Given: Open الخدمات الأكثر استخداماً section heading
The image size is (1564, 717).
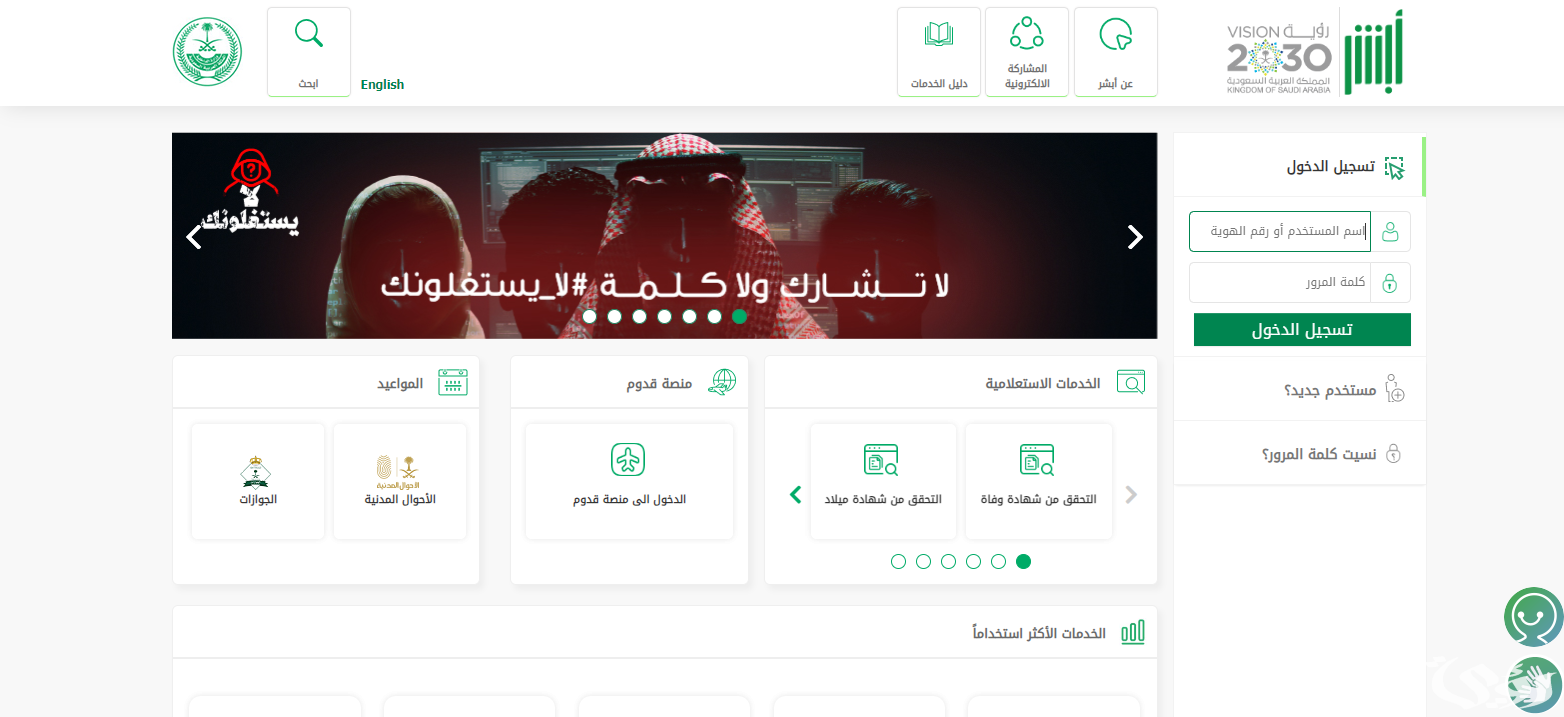Looking at the screenshot, I should pyautogui.click(x=1039, y=633).
